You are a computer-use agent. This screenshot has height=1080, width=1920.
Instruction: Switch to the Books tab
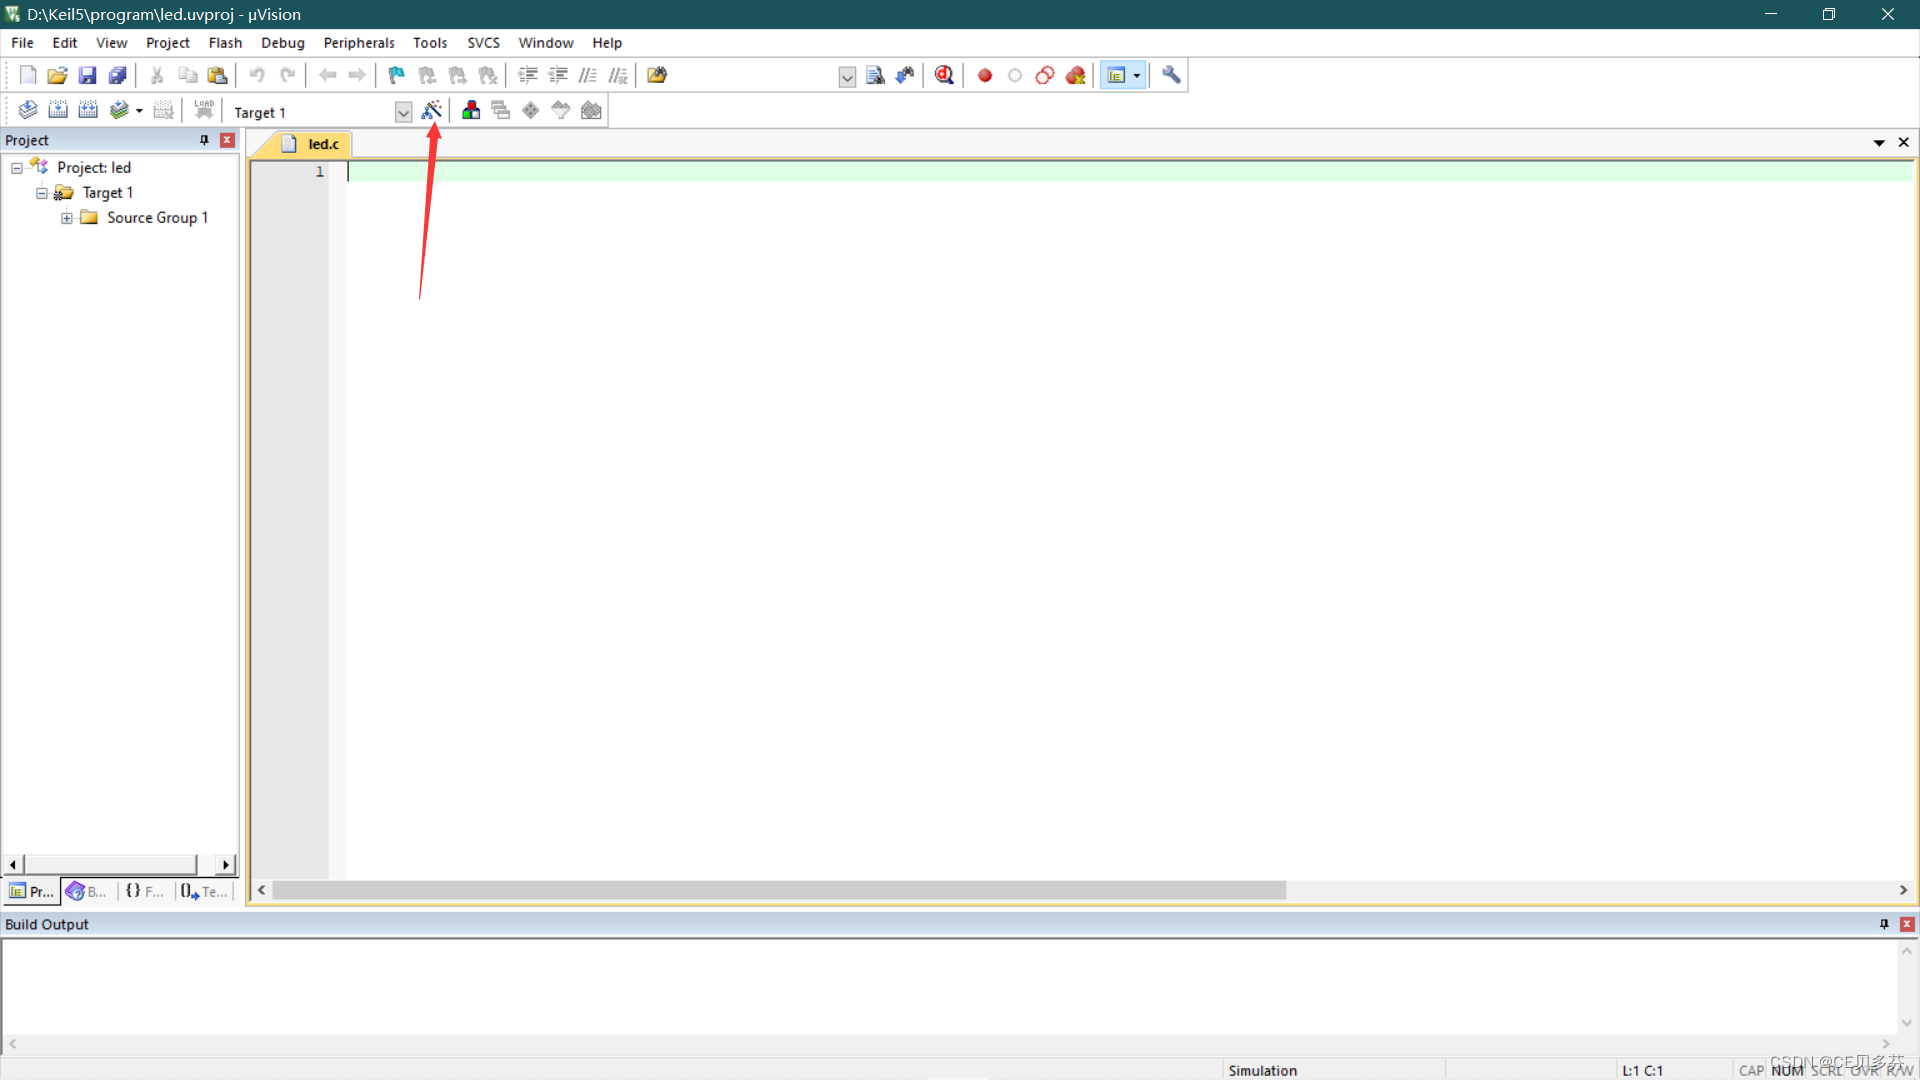point(87,891)
